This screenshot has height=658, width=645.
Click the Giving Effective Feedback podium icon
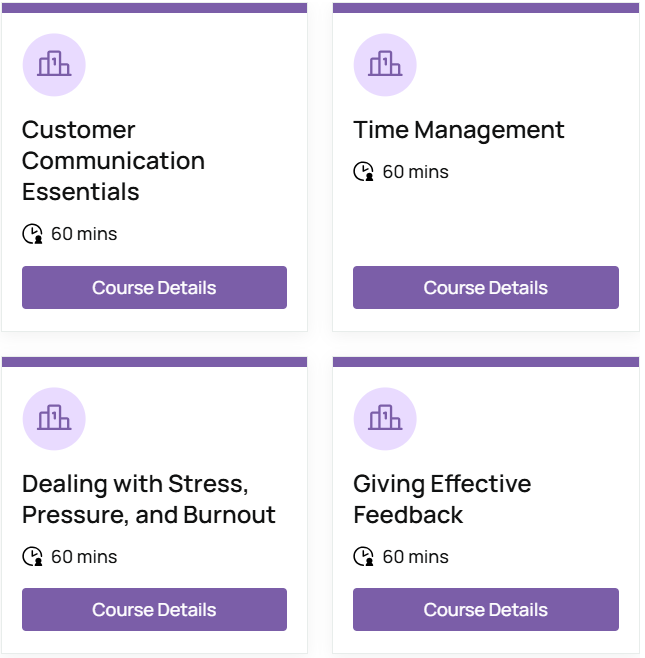click(385, 419)
